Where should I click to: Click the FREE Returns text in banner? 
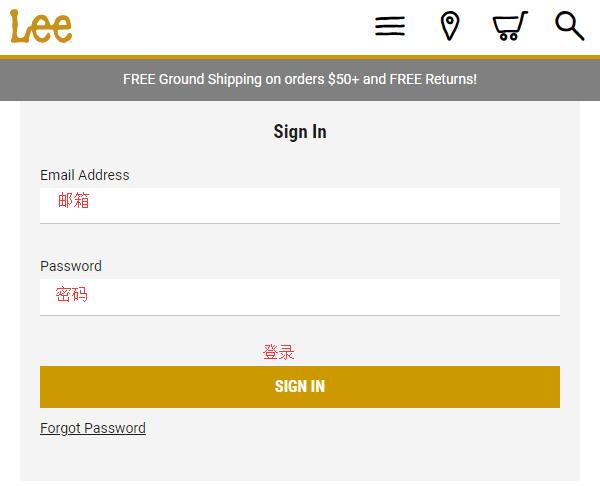(433, 79)
